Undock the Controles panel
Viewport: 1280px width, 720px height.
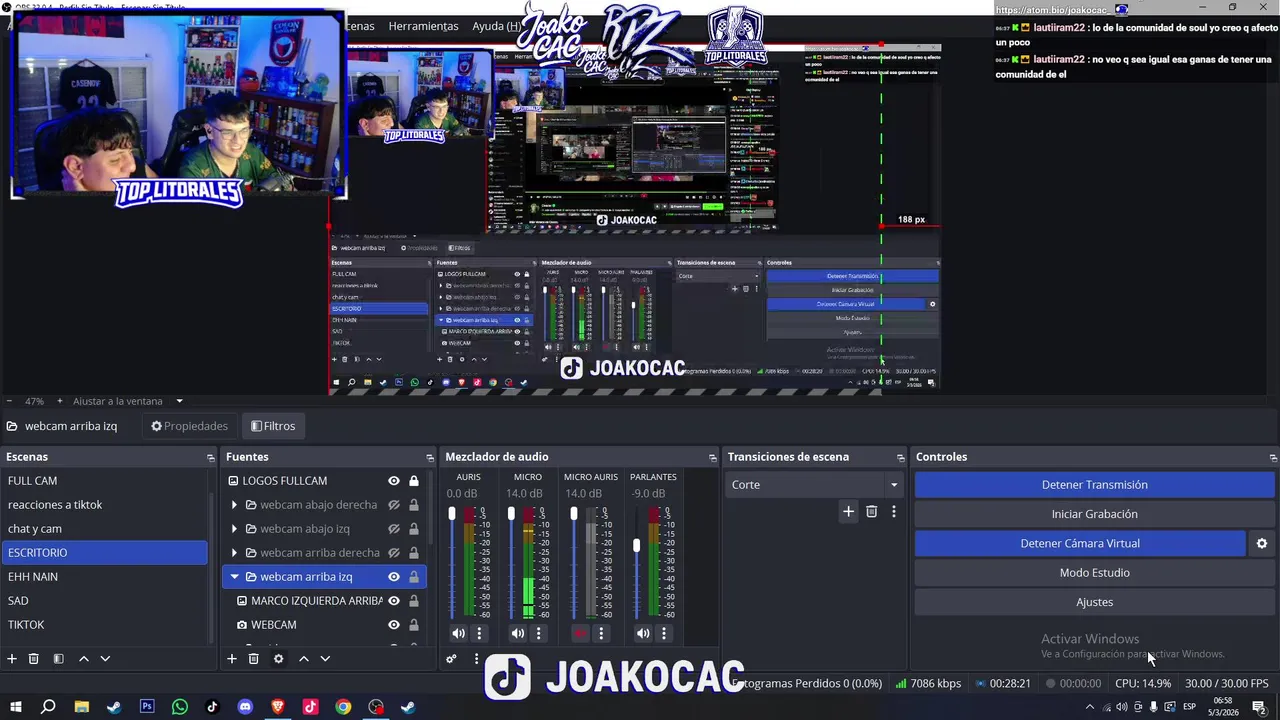click(x=1273, y=457)
